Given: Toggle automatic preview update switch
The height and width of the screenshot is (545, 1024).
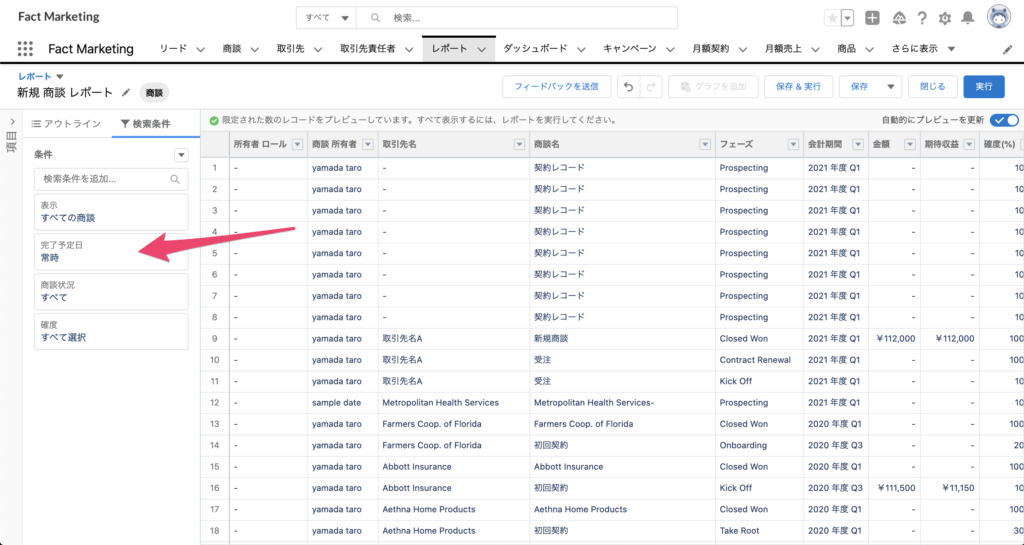Looking at the screenshot, I should pyautogui.click(x=1005, y=120).
